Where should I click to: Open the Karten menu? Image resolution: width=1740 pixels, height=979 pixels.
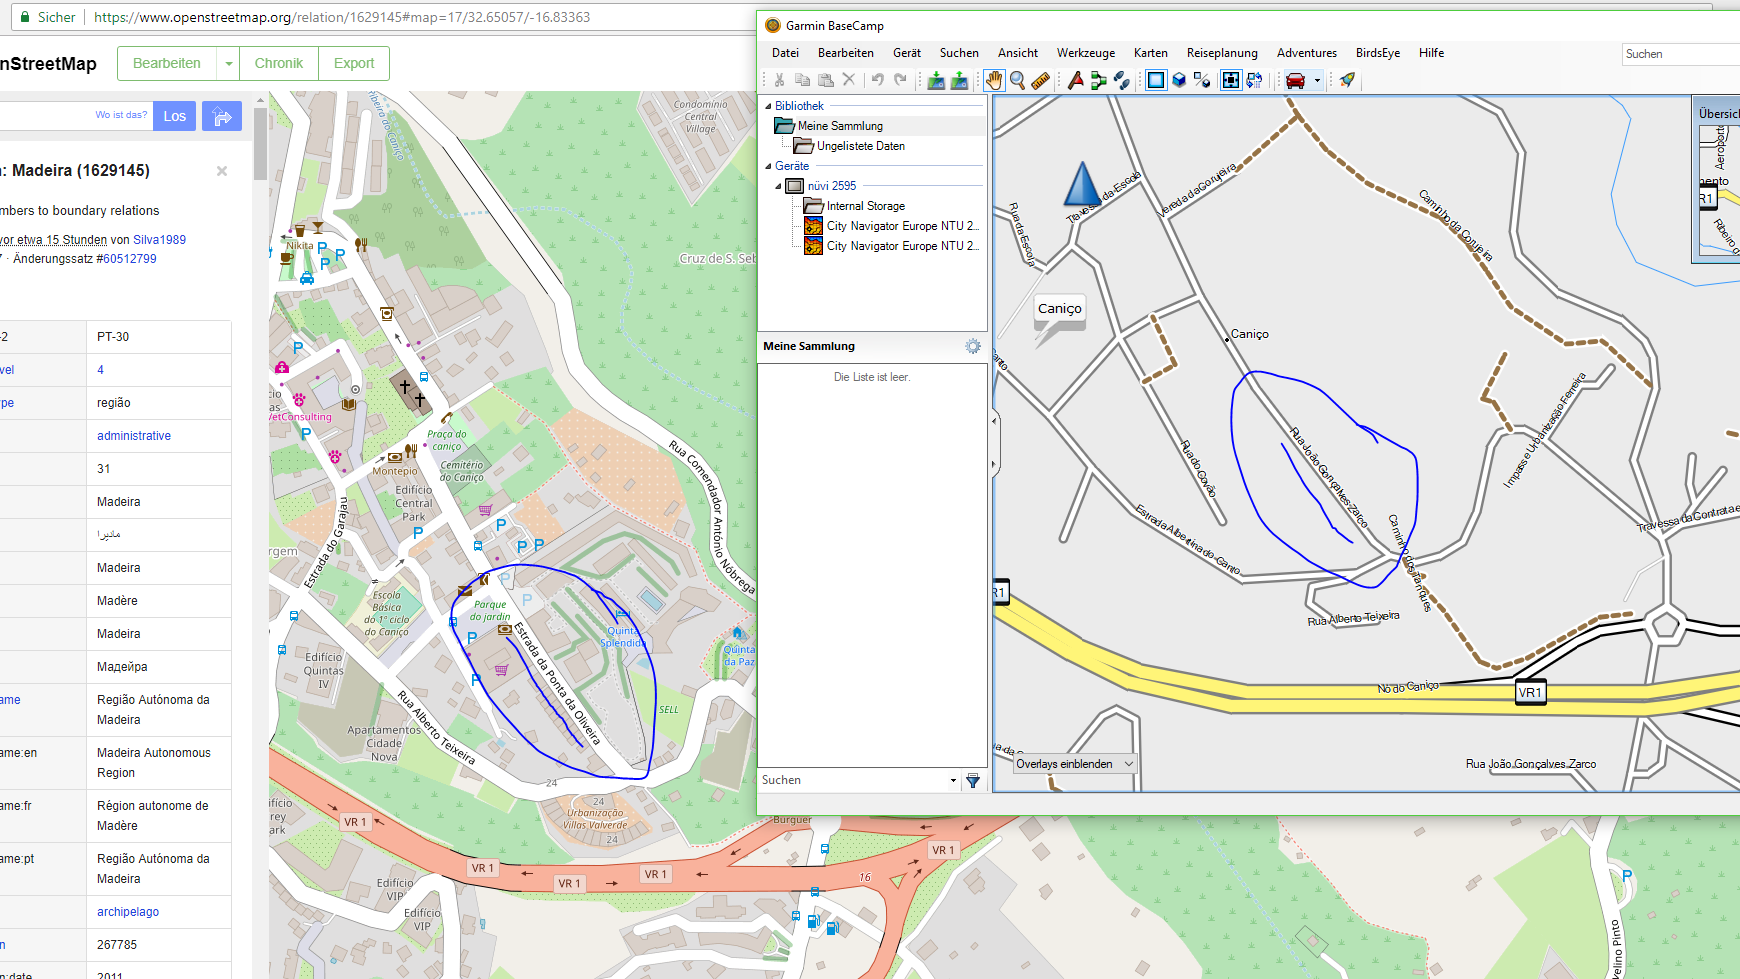1150,53
